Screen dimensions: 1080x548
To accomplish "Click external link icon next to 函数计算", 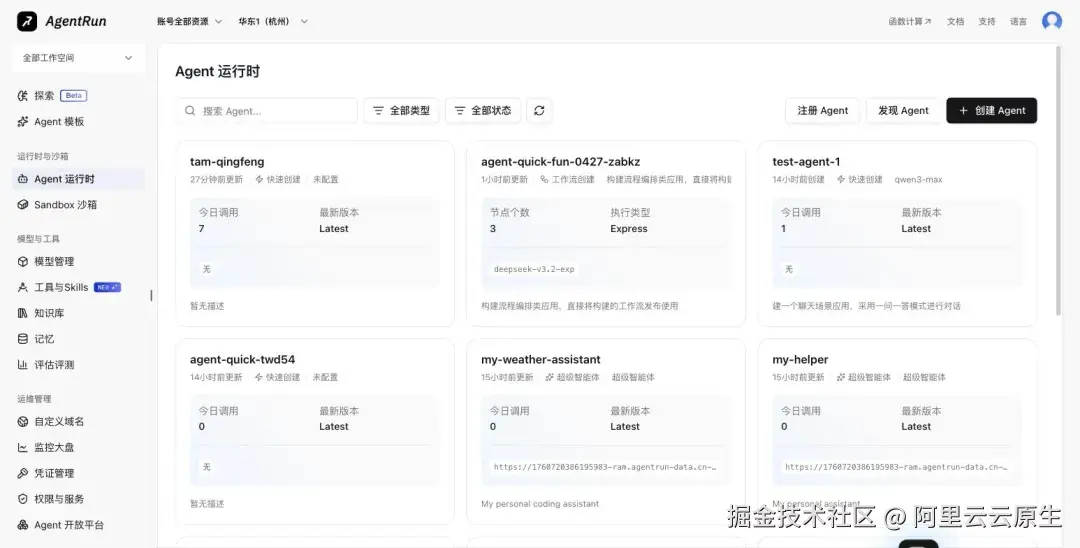I will (928, 21).
